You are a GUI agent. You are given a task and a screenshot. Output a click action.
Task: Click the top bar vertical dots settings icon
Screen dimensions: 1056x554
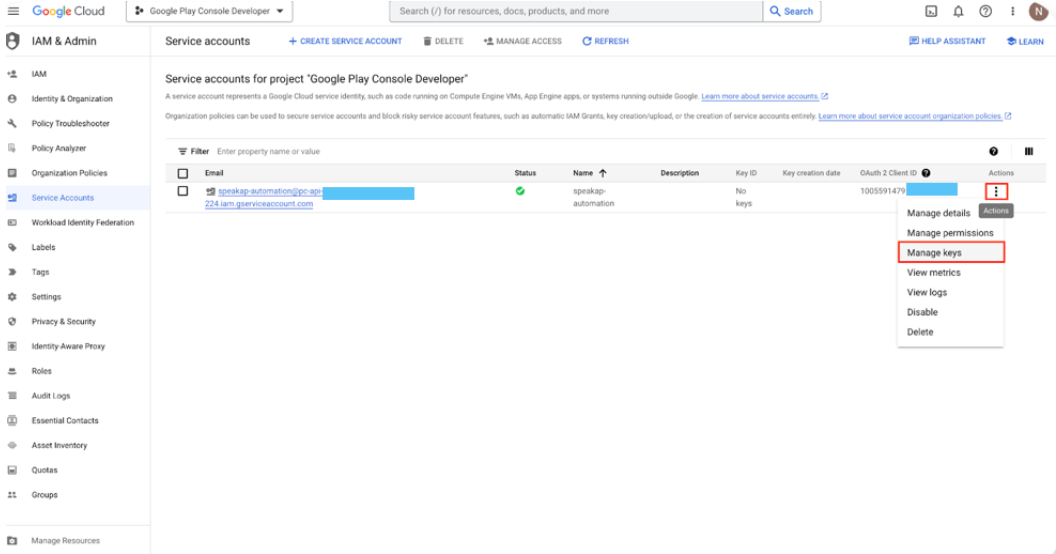click(1012, 11)
